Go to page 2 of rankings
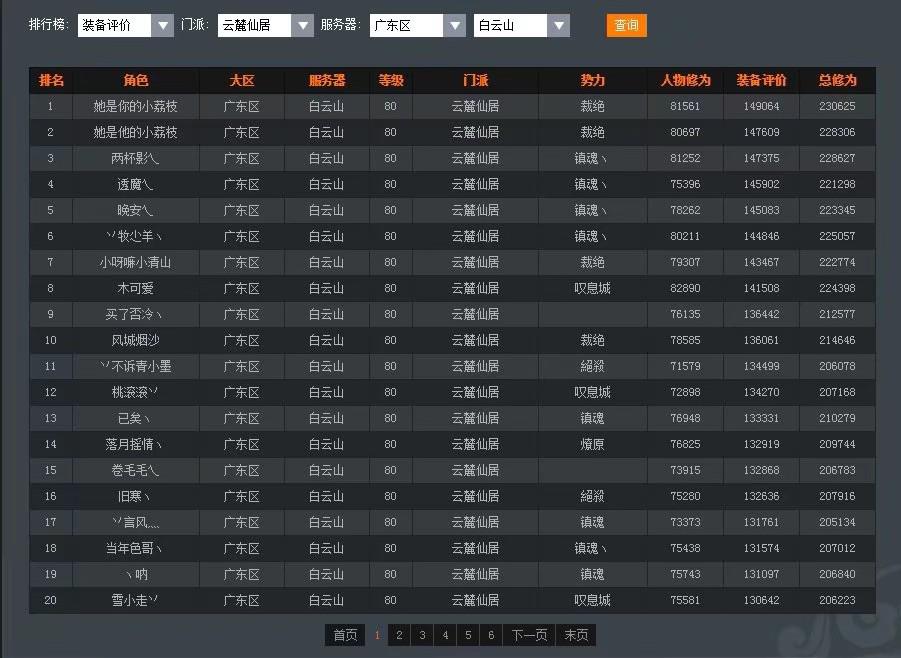The height and width of the screenshot is (658, 901). (399, 635)
